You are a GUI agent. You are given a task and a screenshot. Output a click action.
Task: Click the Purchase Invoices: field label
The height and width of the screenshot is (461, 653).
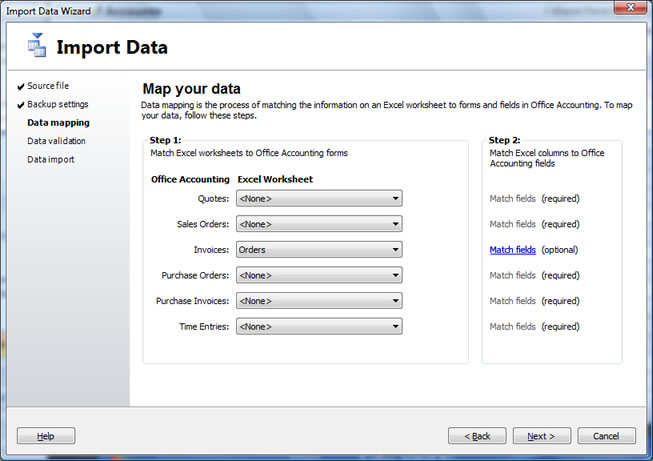[192, 301]
